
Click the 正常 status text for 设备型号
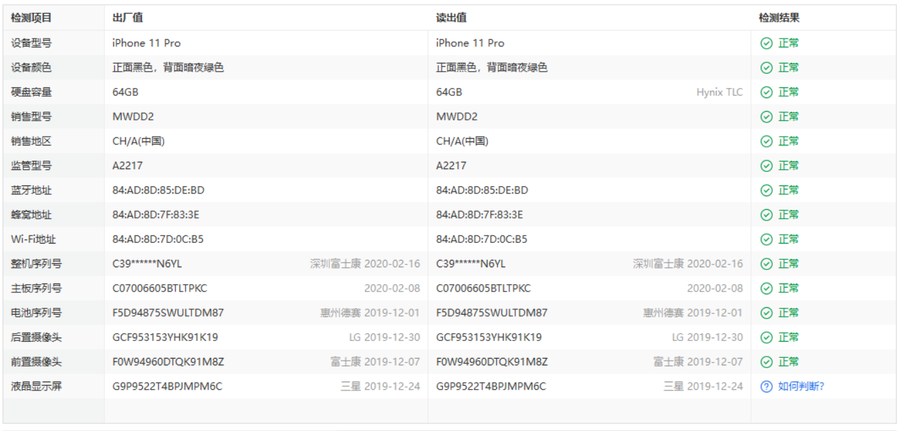tap(789, 43)
